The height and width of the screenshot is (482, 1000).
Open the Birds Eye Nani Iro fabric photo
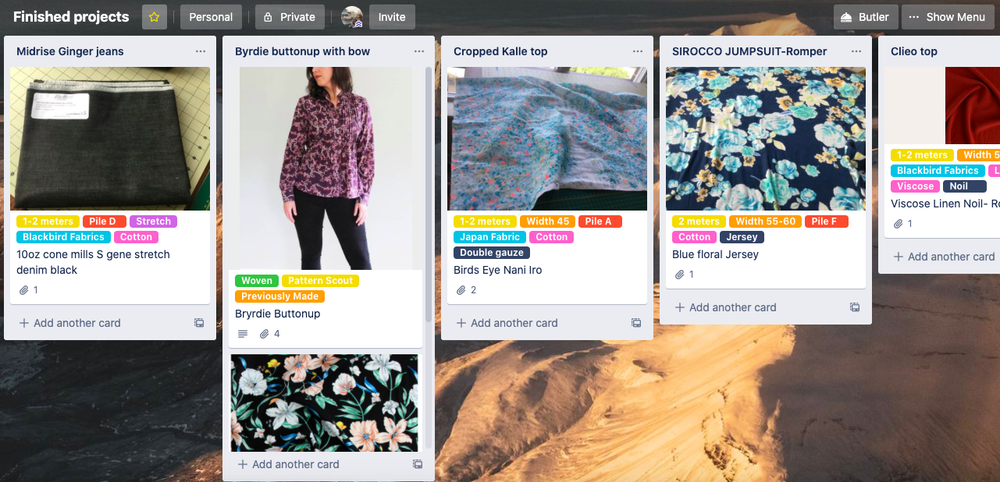click(547, 139)
